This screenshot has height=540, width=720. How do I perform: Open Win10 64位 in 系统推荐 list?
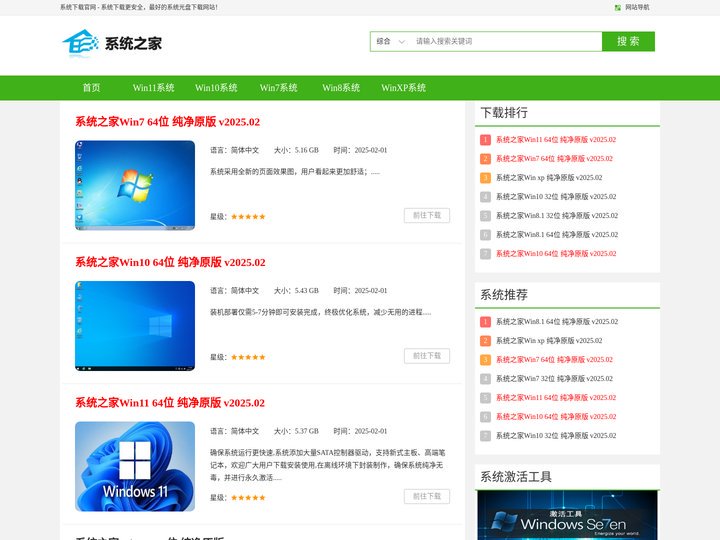pos(556,416)
